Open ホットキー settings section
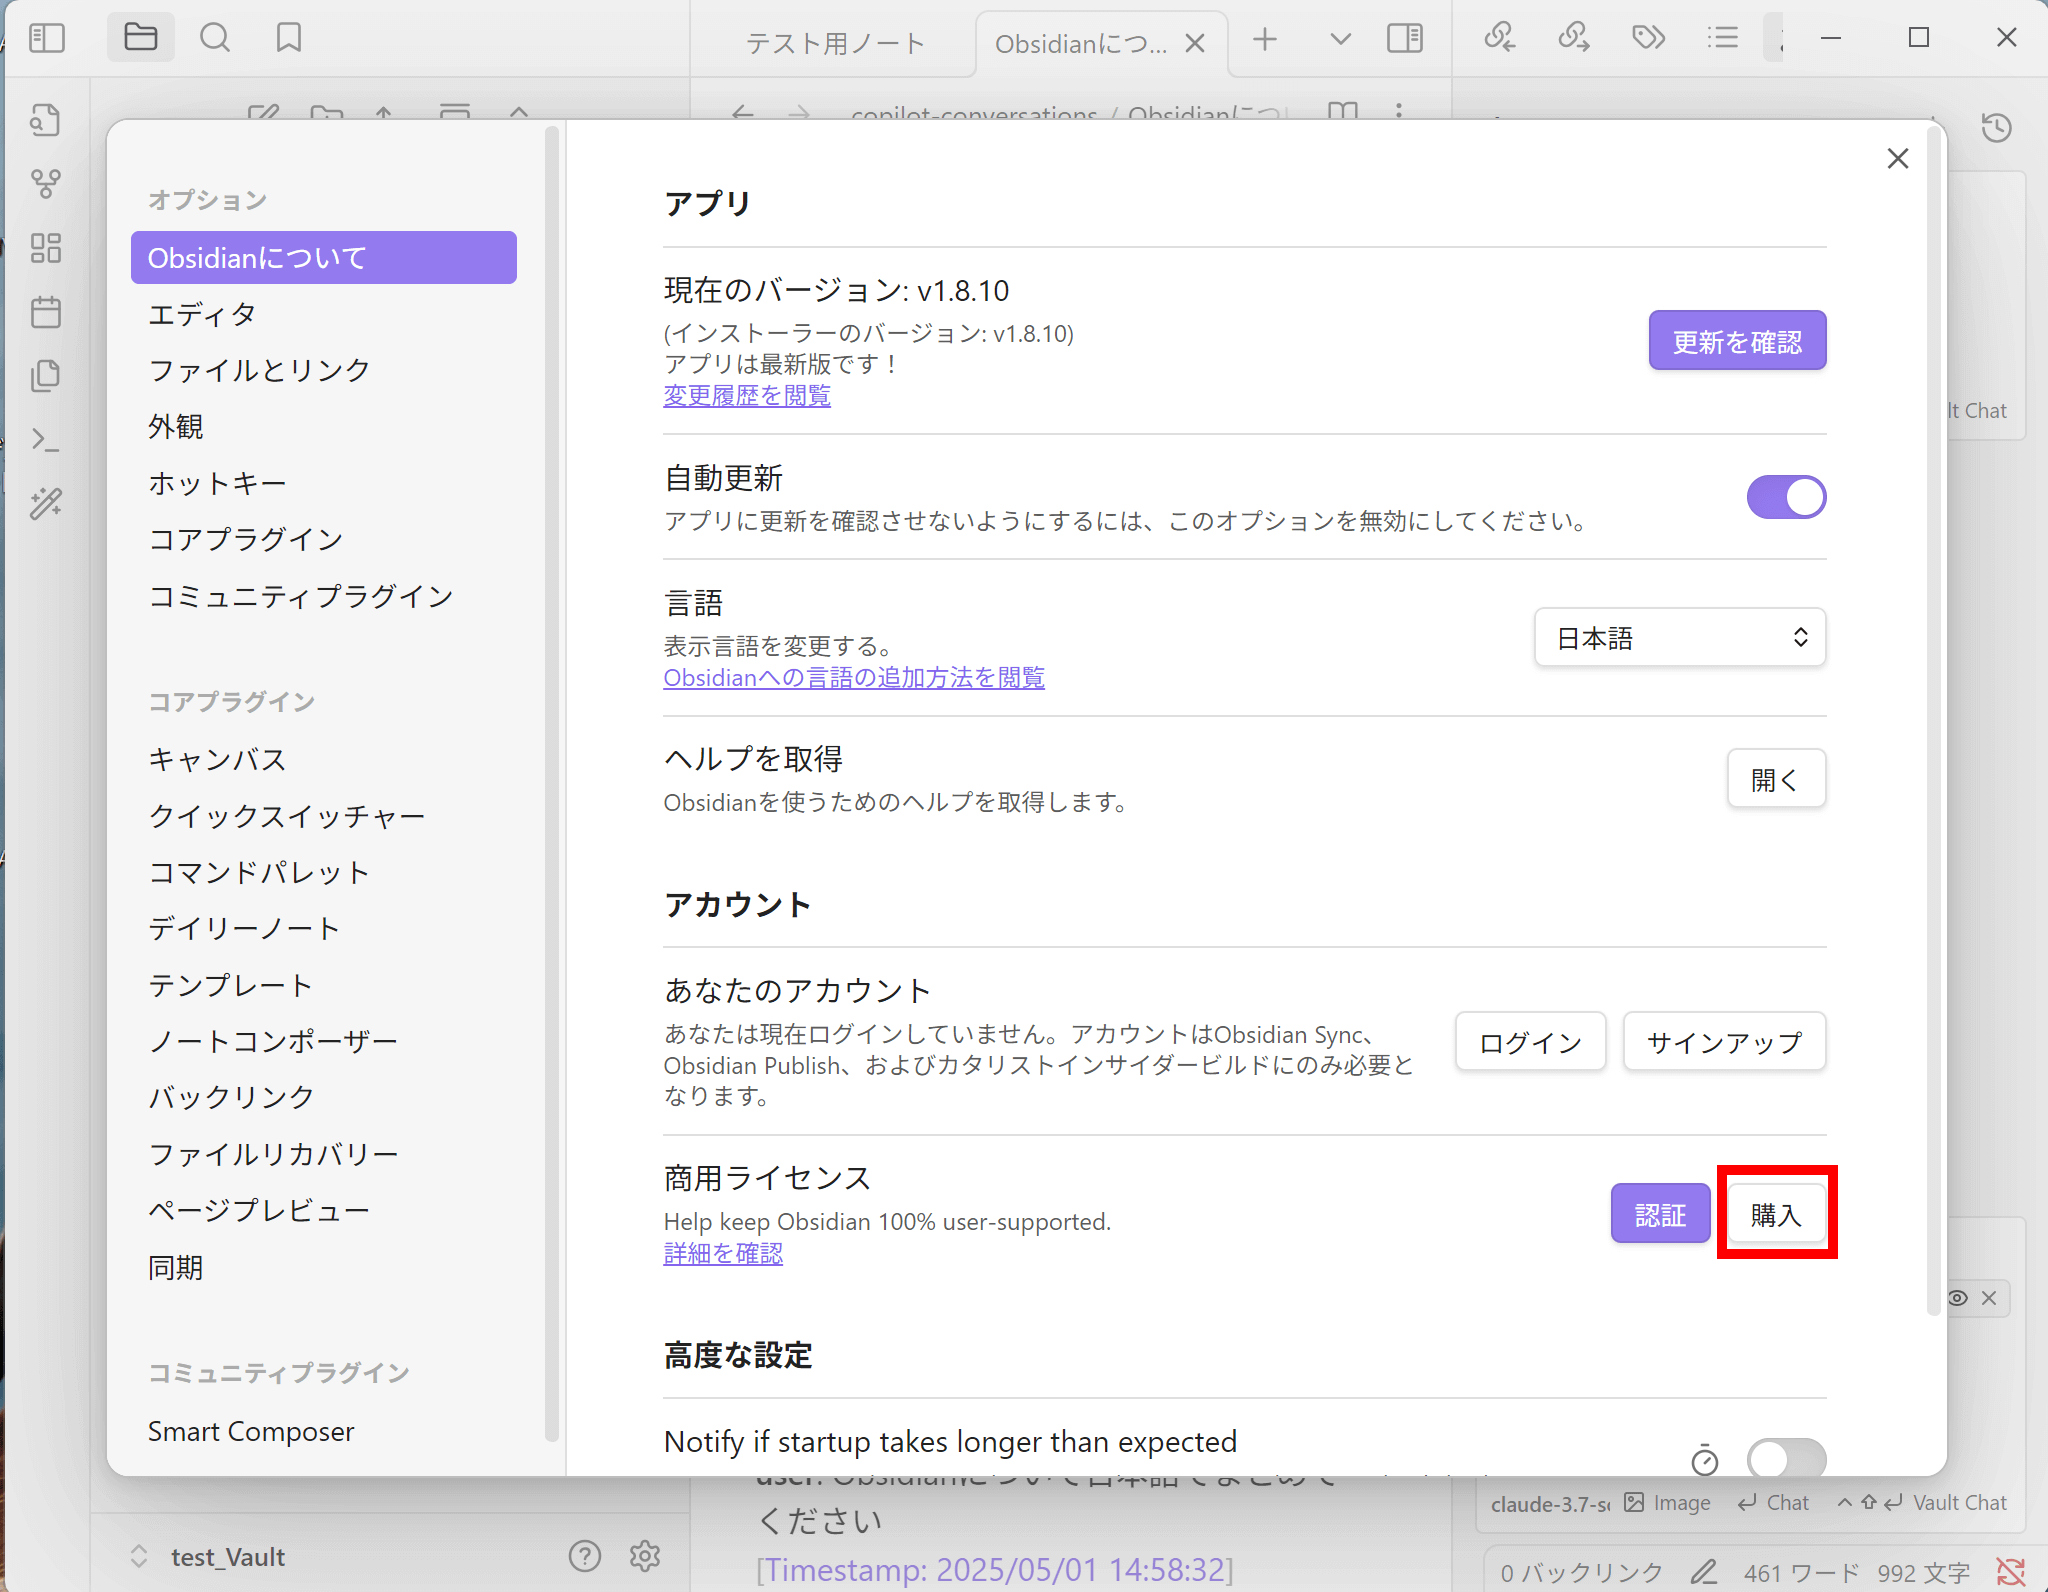 (324, 483)
